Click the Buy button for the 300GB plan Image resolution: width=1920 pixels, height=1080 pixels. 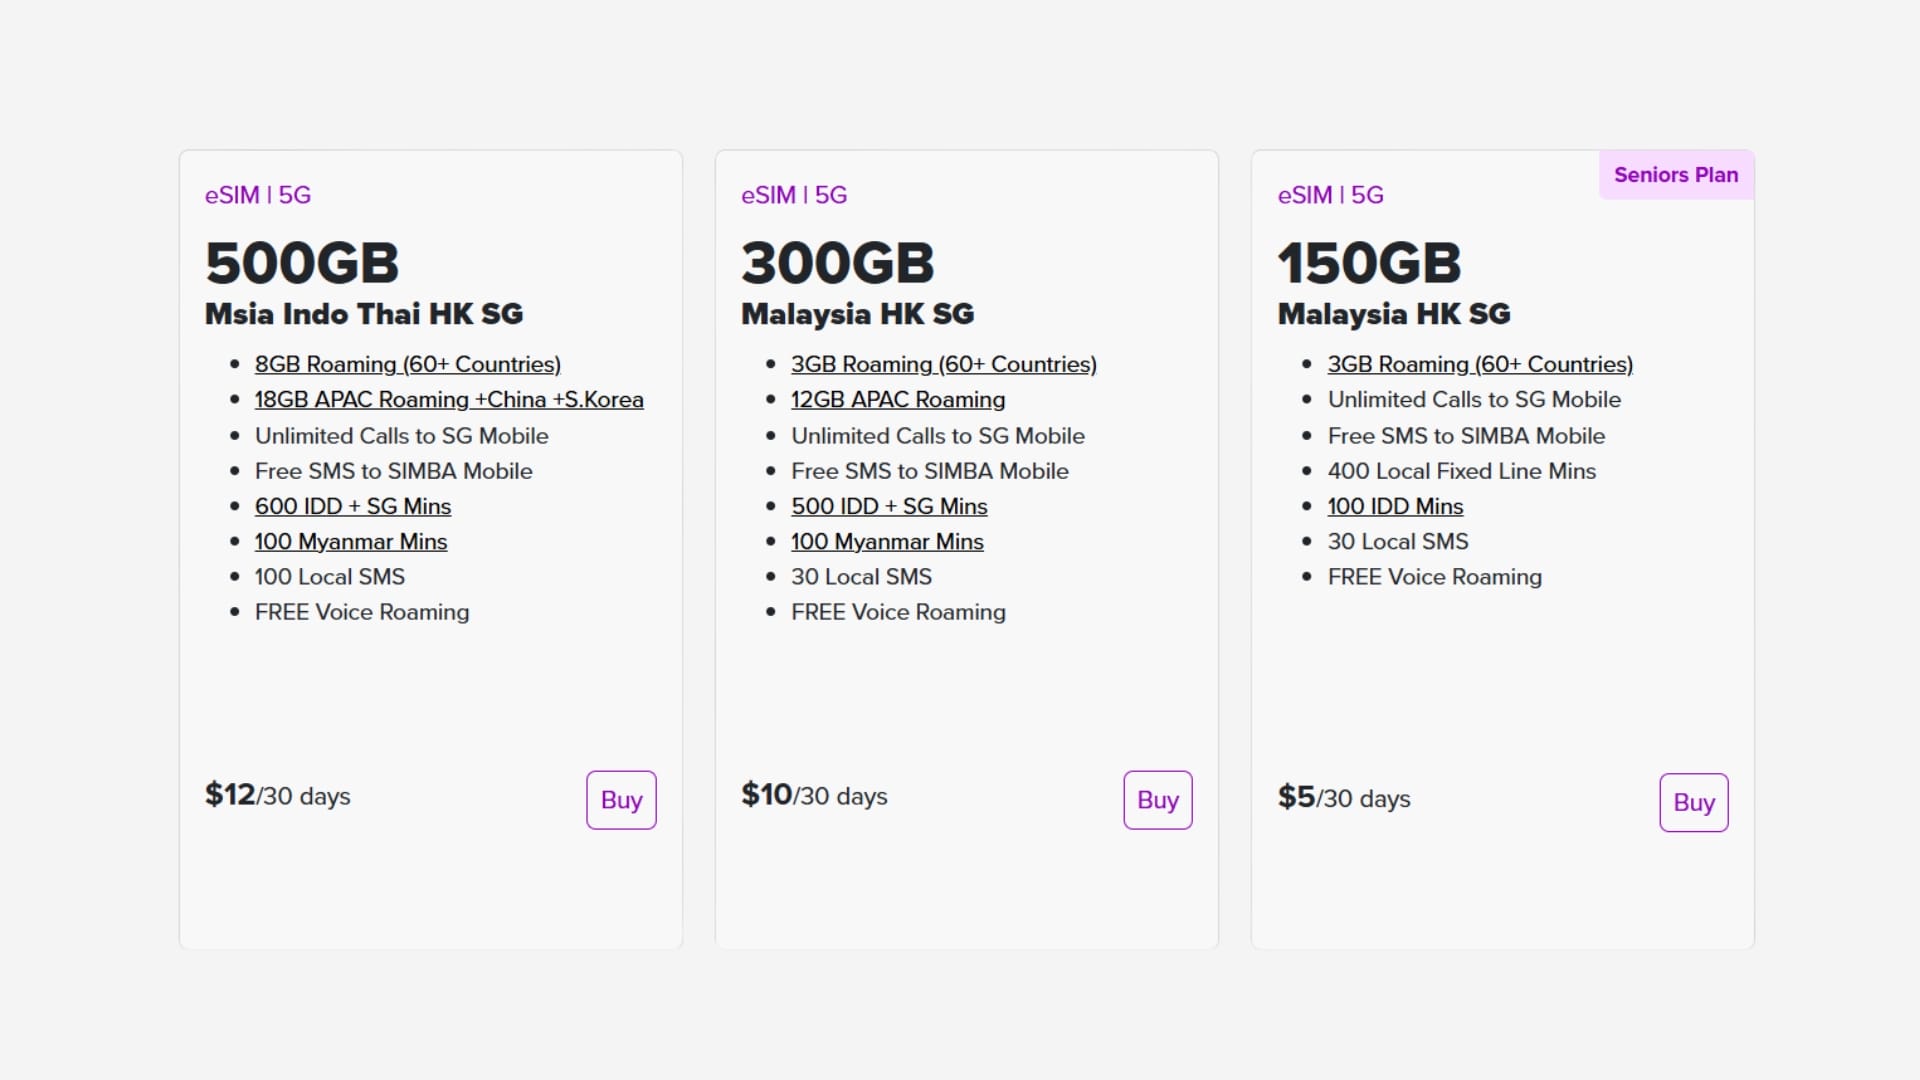tap(1157, 800)
